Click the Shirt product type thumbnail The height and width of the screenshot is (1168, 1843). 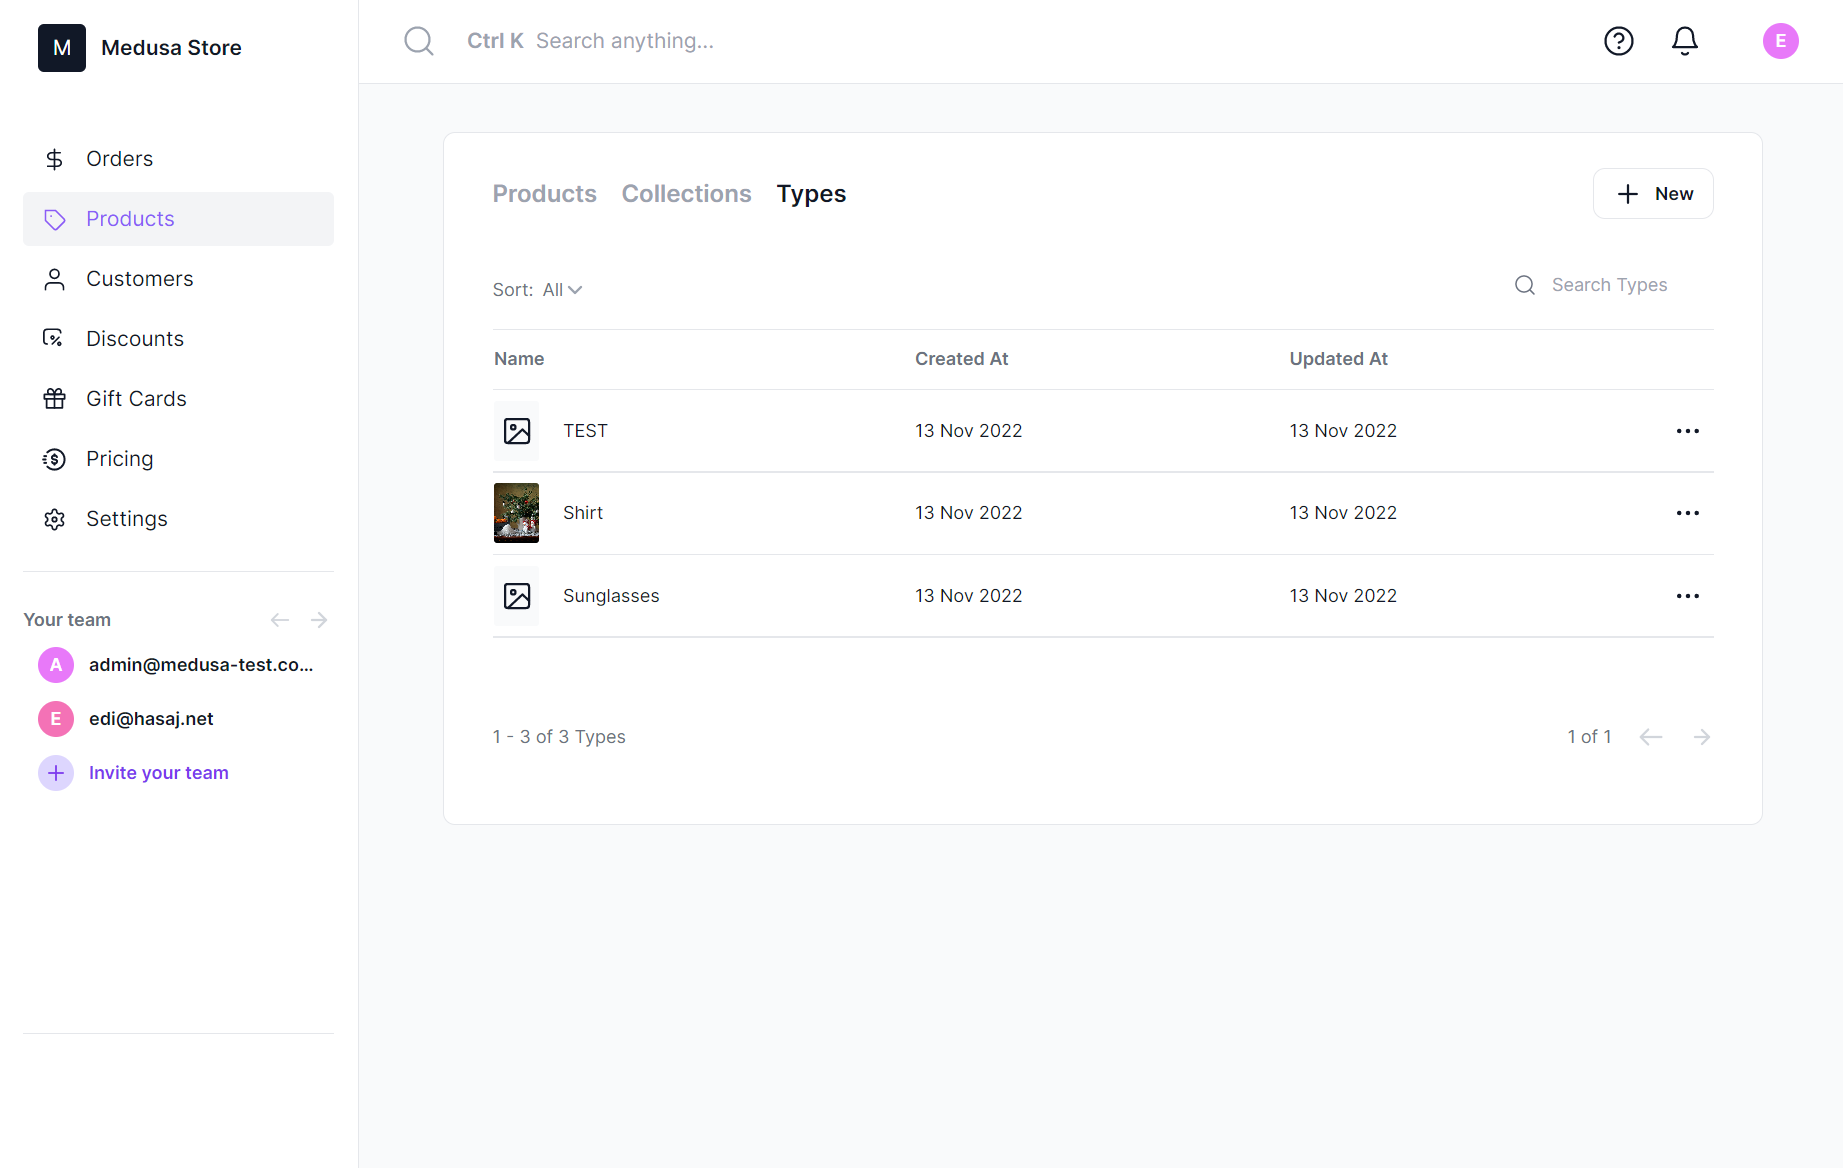[516, 512]
